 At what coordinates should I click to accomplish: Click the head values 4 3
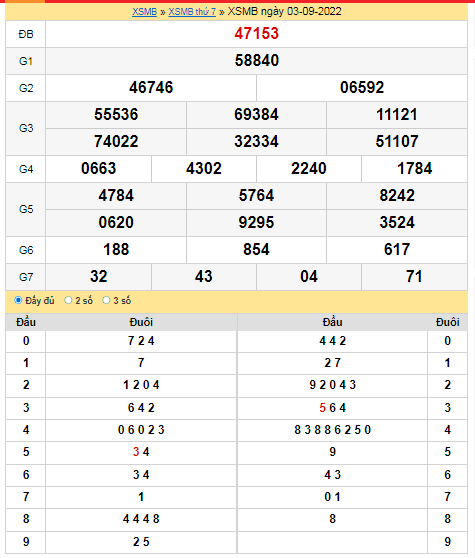pos(332,475)
